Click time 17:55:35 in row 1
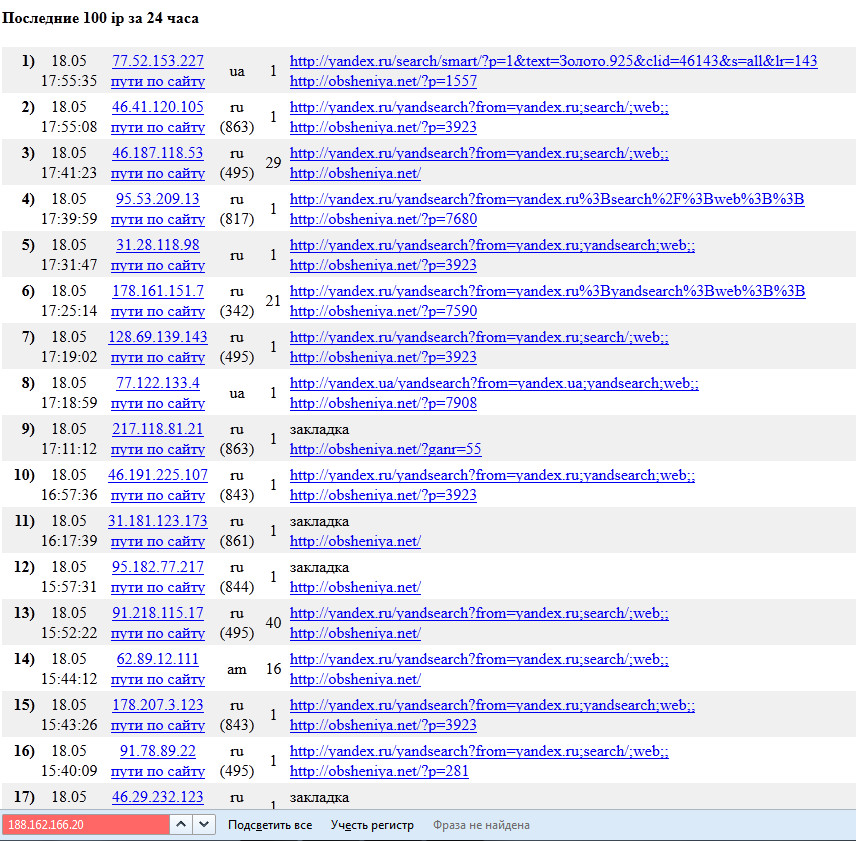The image size is (856, 841). click(x=69, y=81)
